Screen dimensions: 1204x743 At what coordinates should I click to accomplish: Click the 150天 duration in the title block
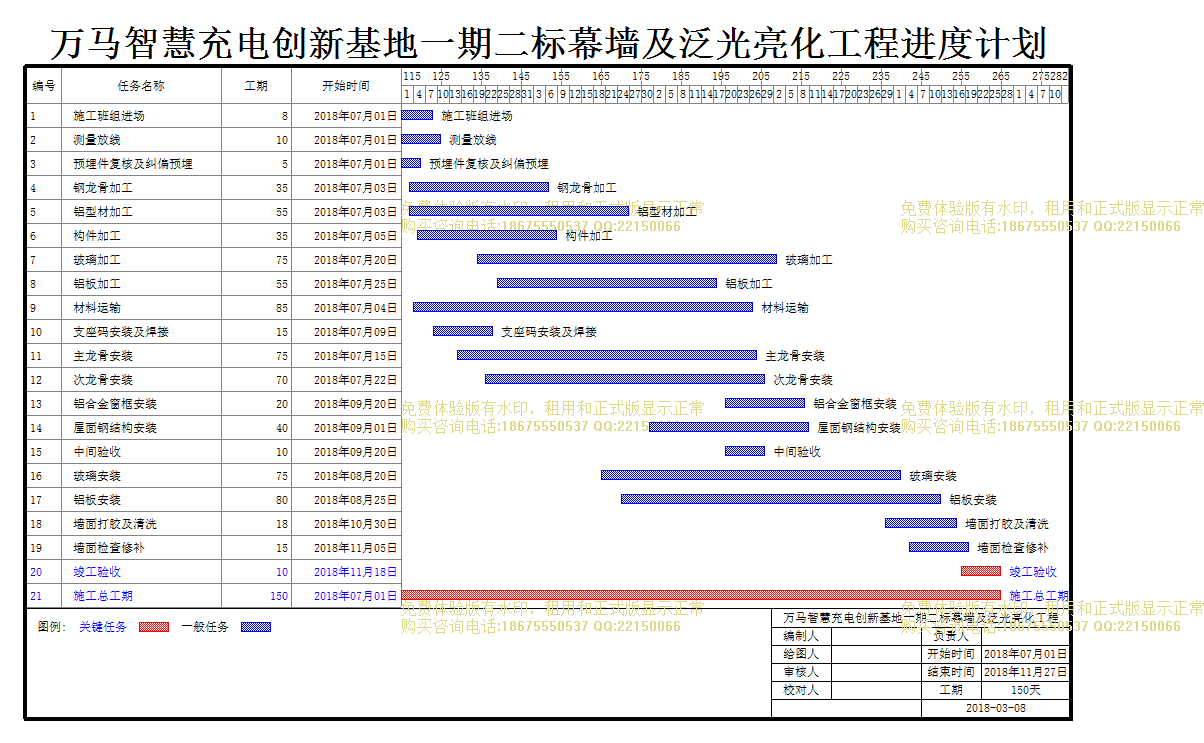(1025, 690)
